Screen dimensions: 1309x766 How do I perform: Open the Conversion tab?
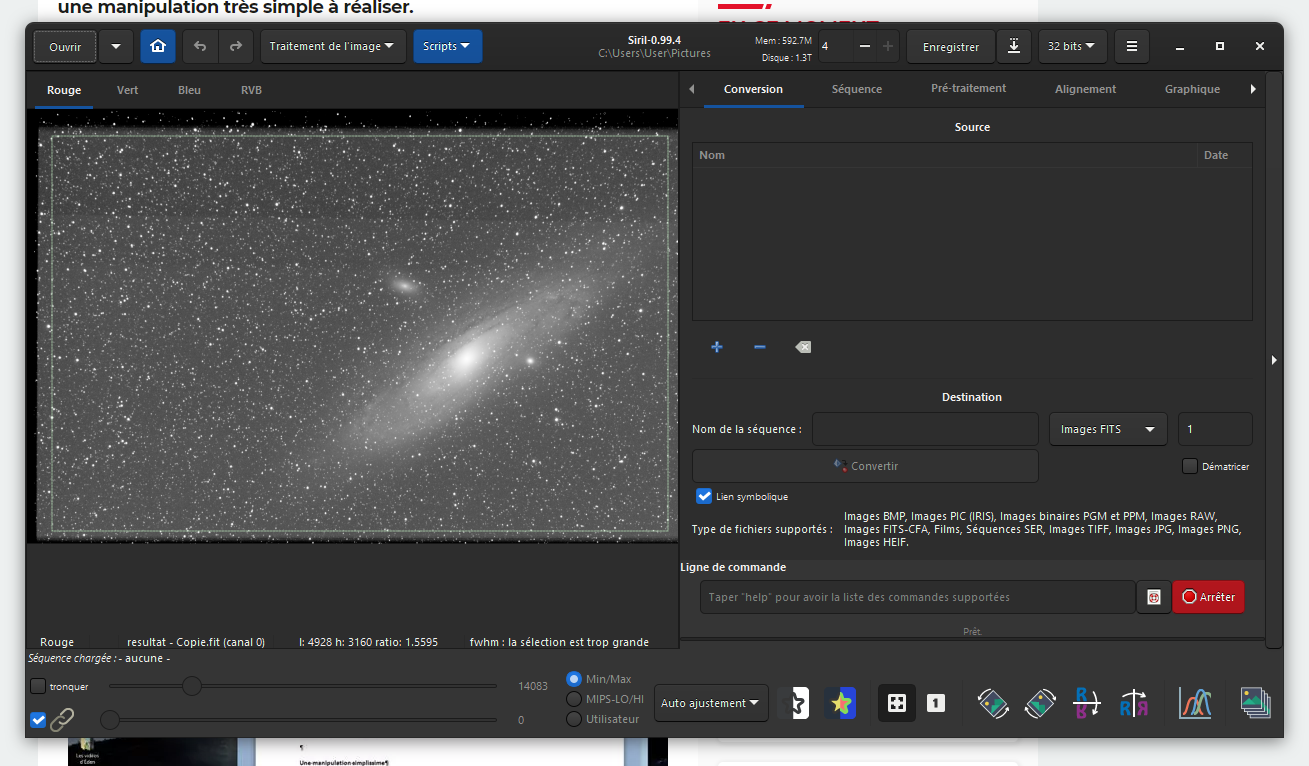754,89
